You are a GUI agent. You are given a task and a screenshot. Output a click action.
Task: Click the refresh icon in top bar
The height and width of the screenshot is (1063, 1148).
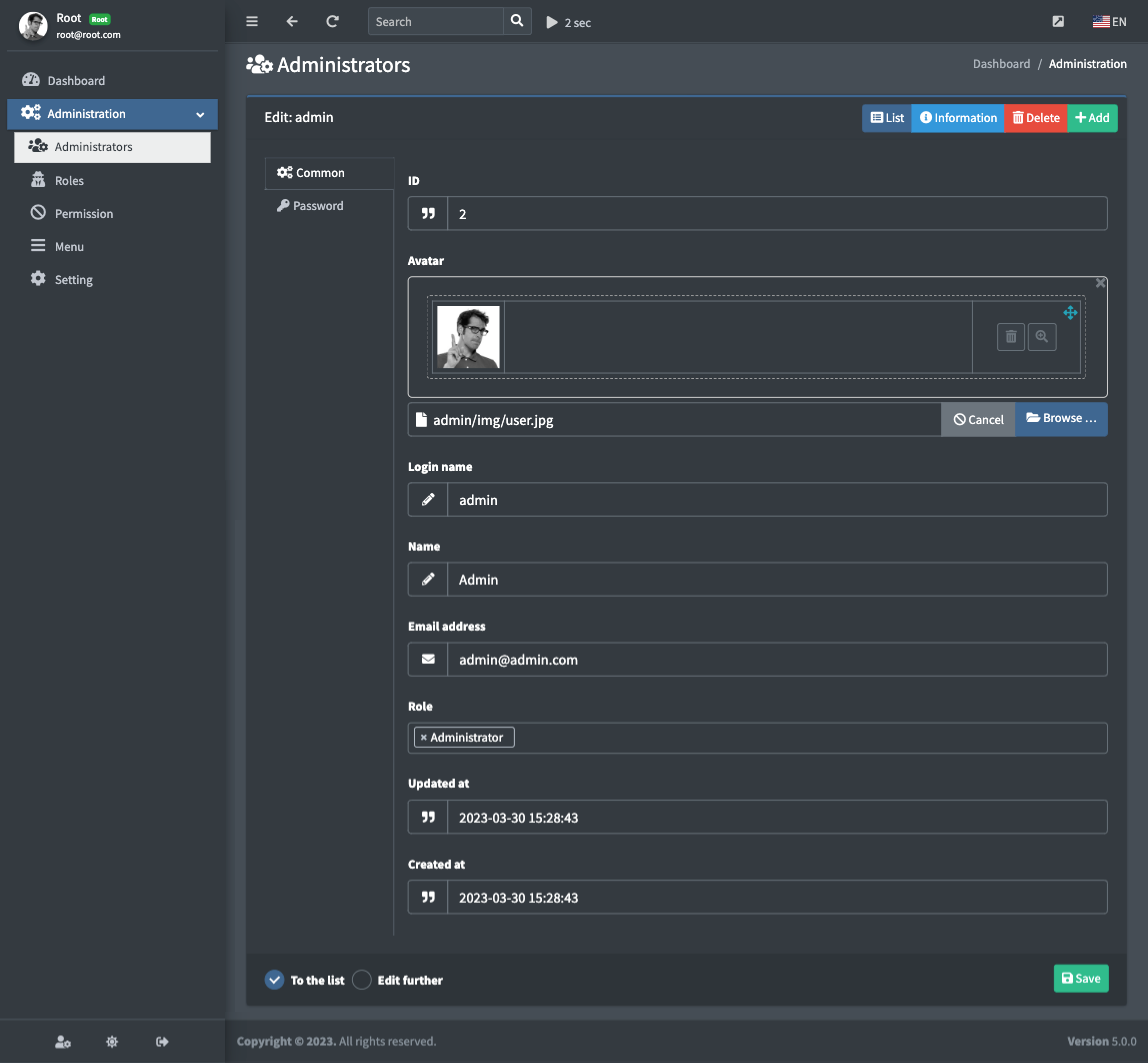[x=332, y=21]
